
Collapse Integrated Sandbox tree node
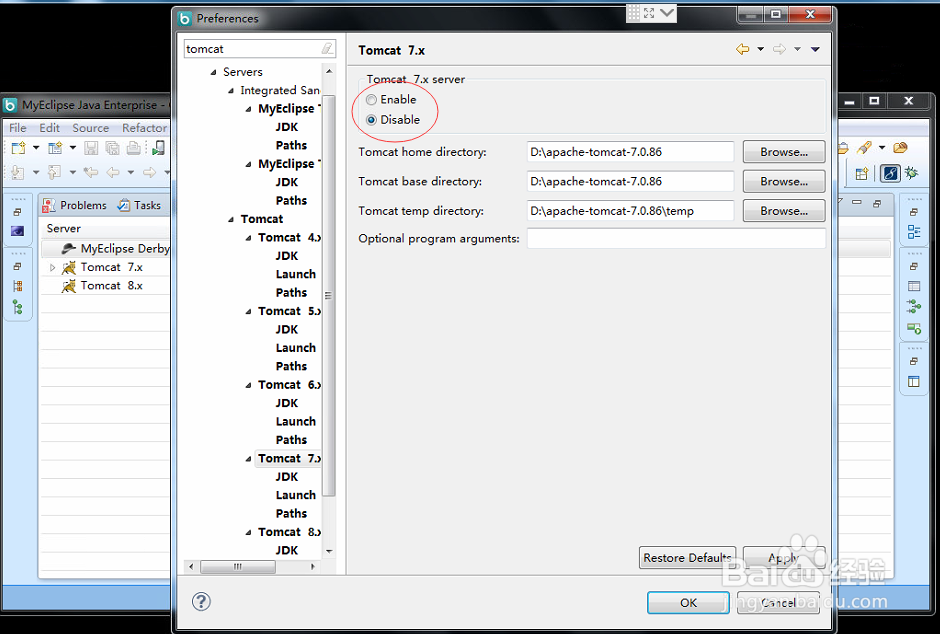pyautogui.click(x=231, y=91)
